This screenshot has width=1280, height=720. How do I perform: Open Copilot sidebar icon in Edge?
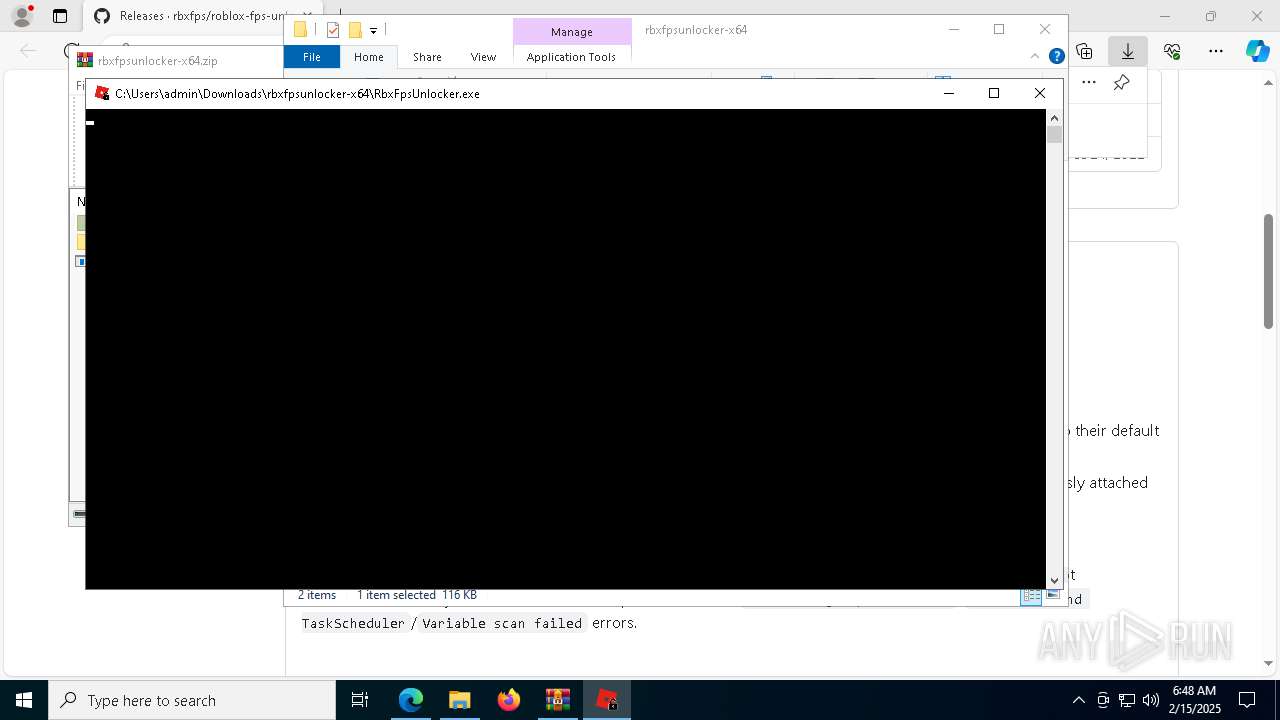tap(1258, 51)
